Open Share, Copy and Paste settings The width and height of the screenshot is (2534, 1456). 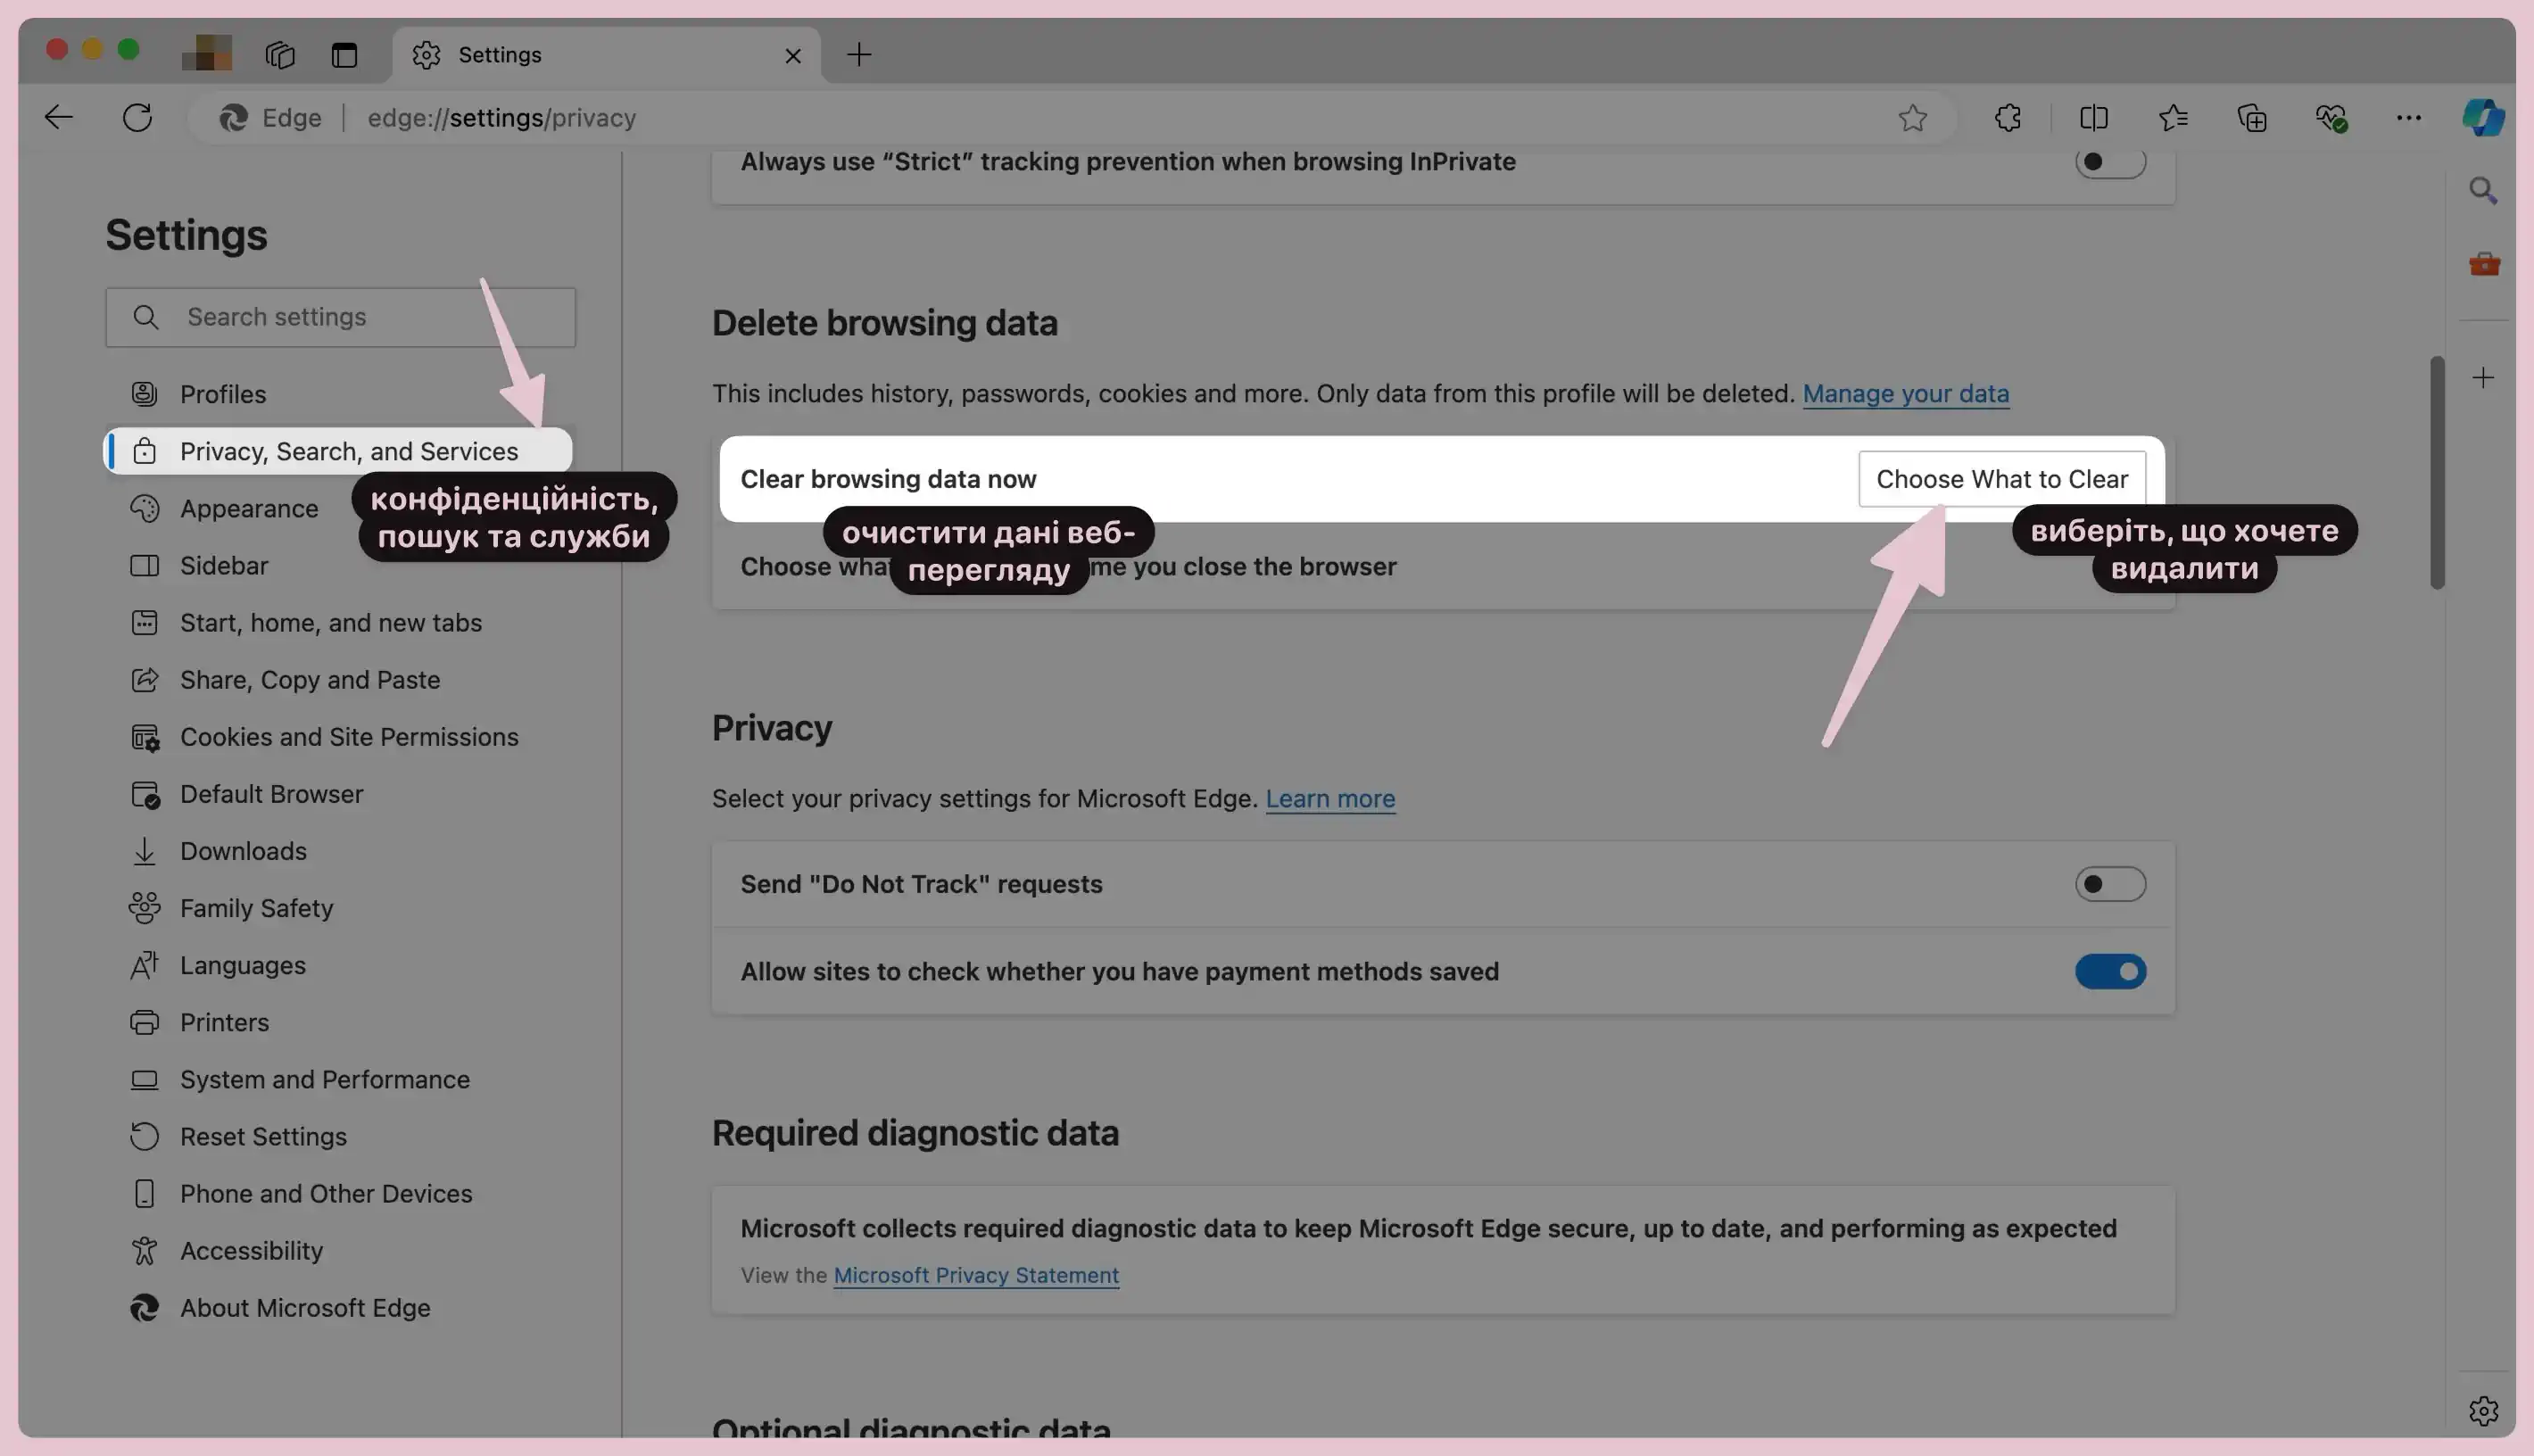340,679
